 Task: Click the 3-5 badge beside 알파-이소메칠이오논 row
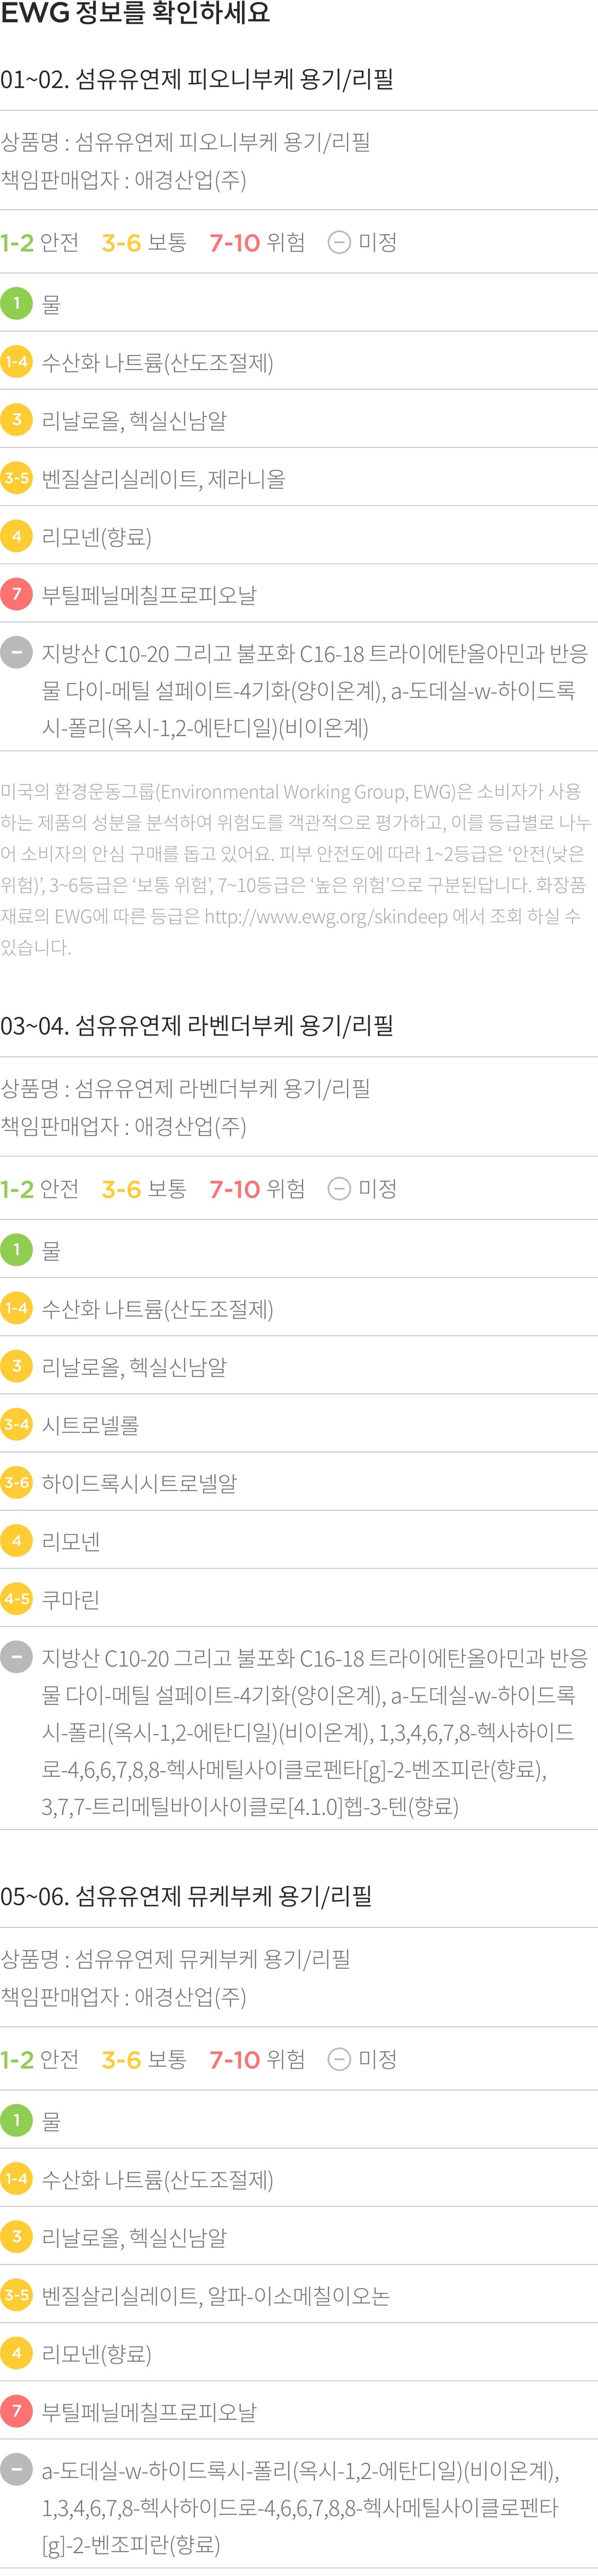16,2295
